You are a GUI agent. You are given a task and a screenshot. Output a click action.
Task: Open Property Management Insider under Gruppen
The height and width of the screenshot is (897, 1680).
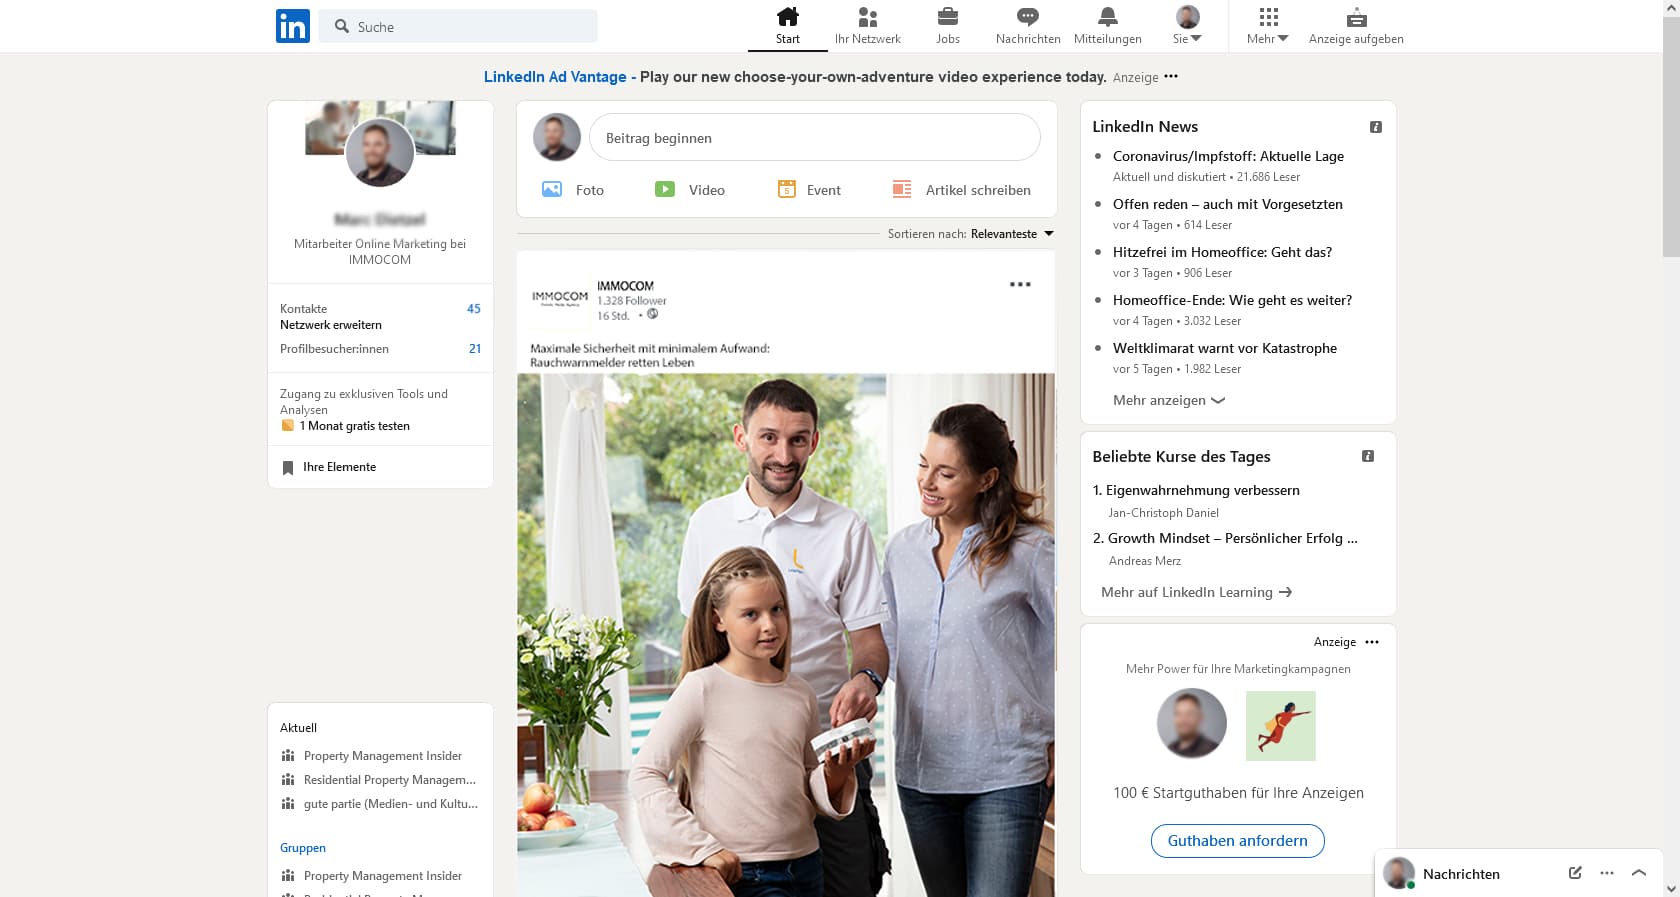[372, 876]
